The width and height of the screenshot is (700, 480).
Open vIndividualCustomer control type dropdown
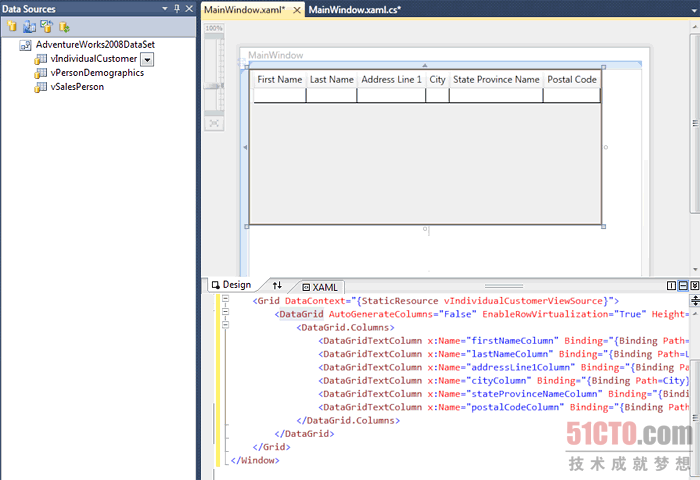147,59
